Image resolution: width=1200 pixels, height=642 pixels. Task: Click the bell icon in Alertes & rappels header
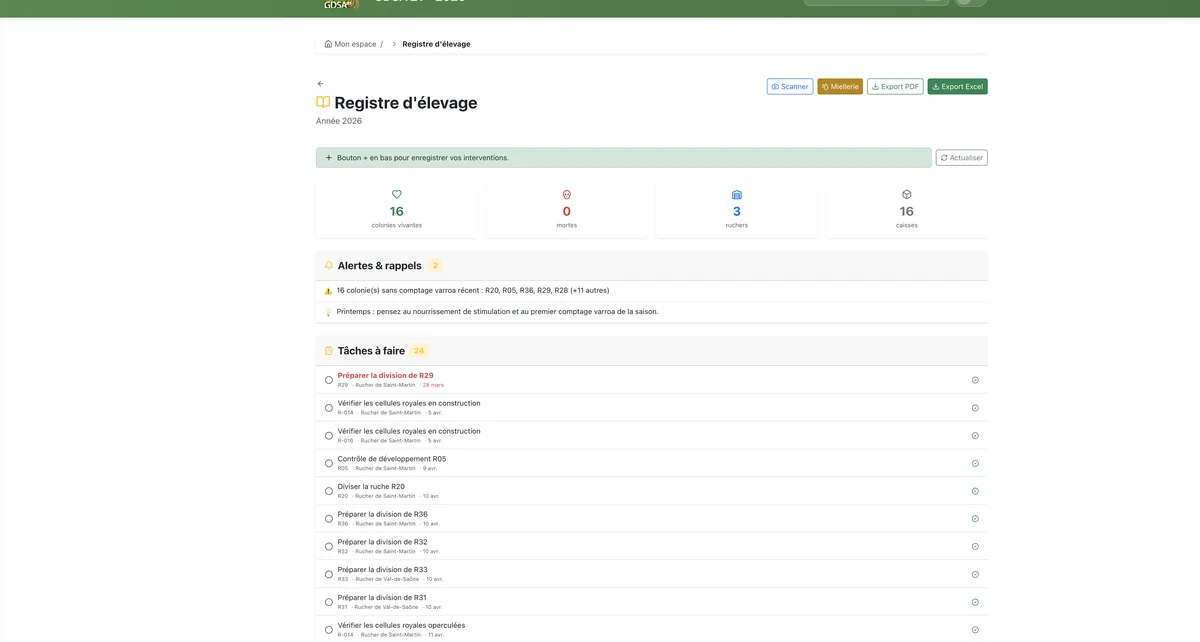[x=328, y=264]
